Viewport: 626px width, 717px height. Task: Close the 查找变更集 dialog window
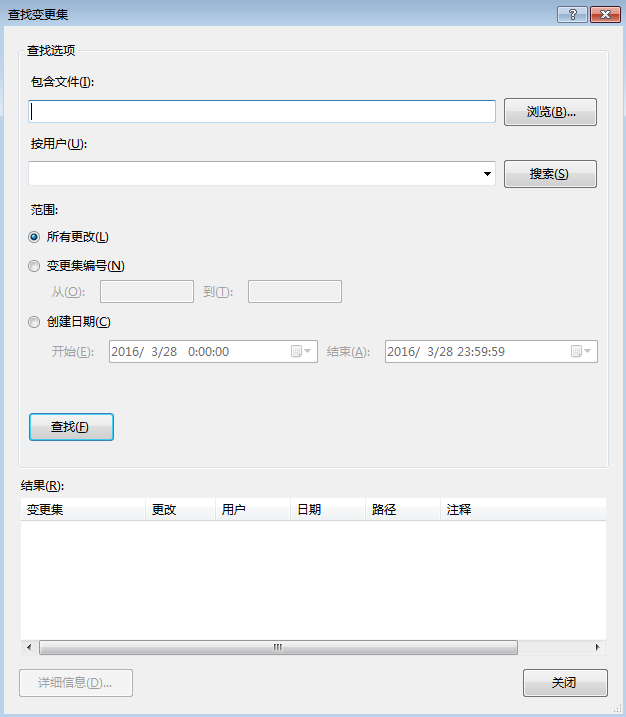point(605,13)
